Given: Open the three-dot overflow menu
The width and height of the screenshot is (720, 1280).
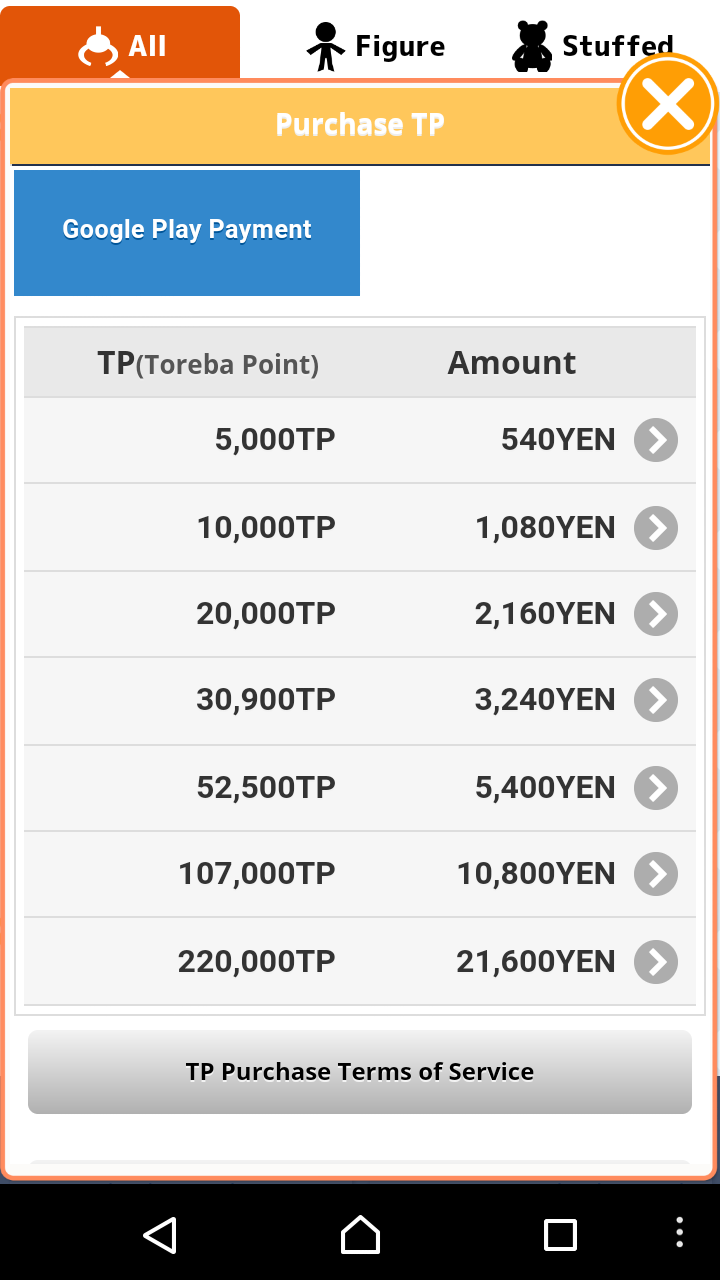Looking at the screenshot, I should (680, 1232).
